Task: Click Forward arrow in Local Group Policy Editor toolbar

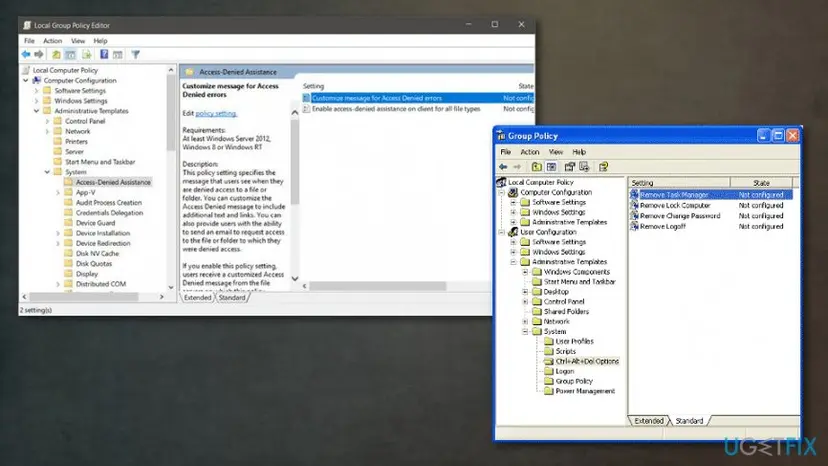Action: (39, 54)
